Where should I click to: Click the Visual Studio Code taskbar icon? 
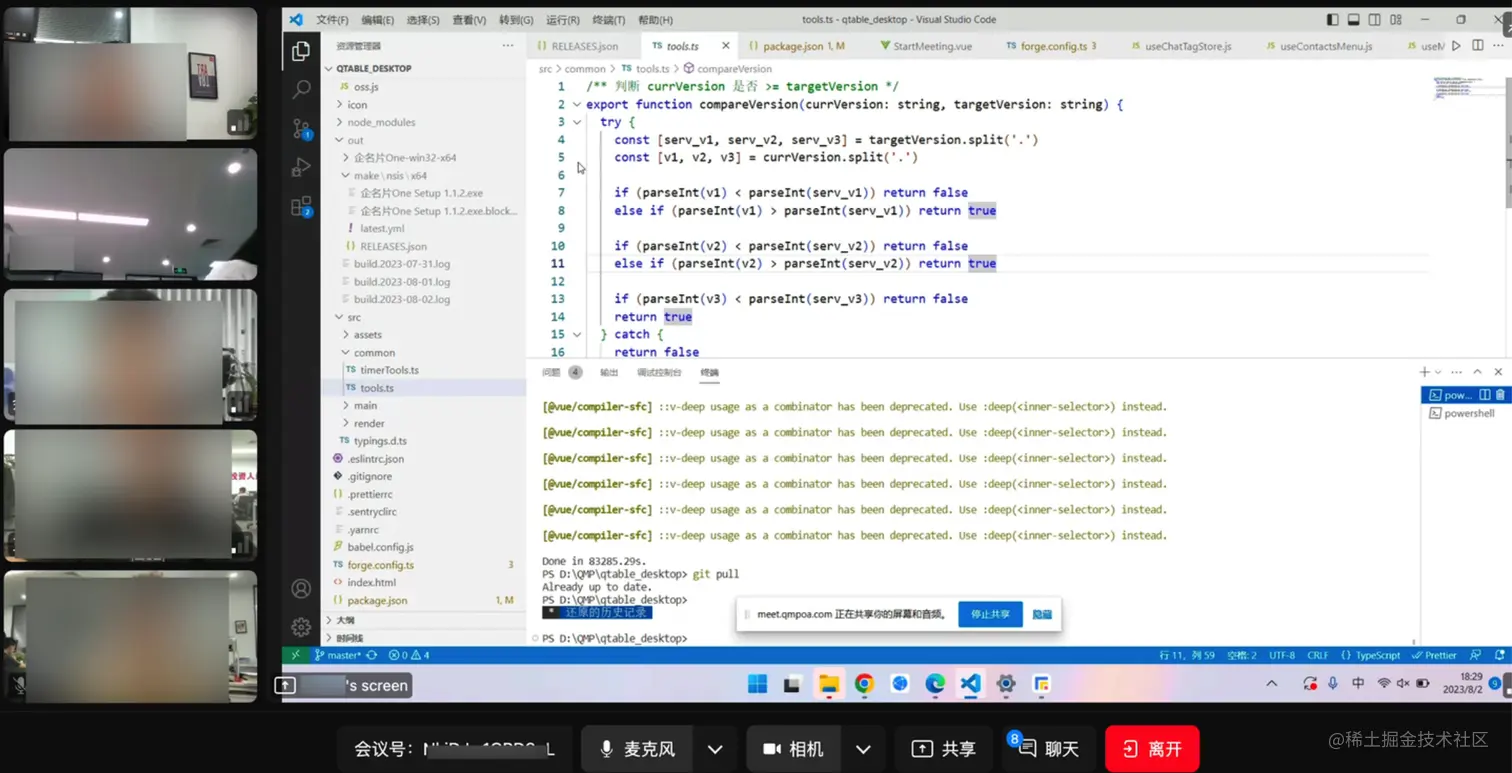click(x=970, y=684)
